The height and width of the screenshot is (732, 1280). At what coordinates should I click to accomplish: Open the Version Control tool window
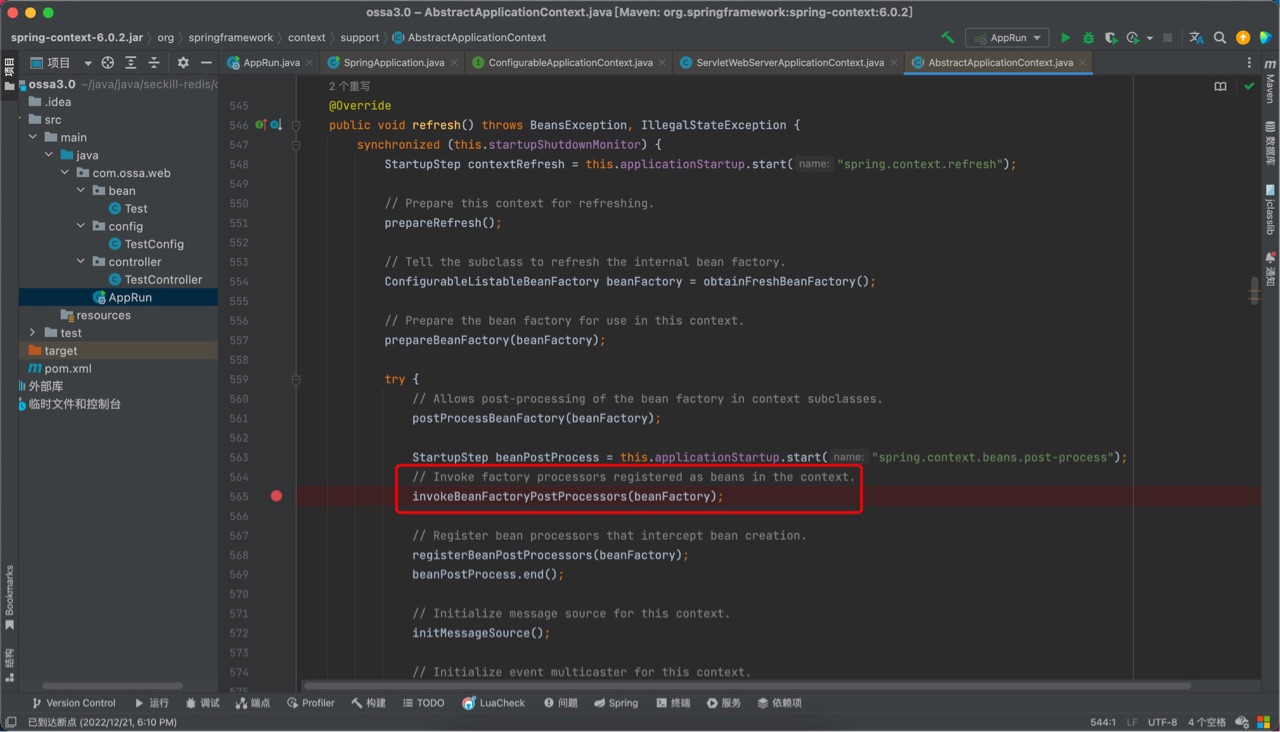point(73,703)
